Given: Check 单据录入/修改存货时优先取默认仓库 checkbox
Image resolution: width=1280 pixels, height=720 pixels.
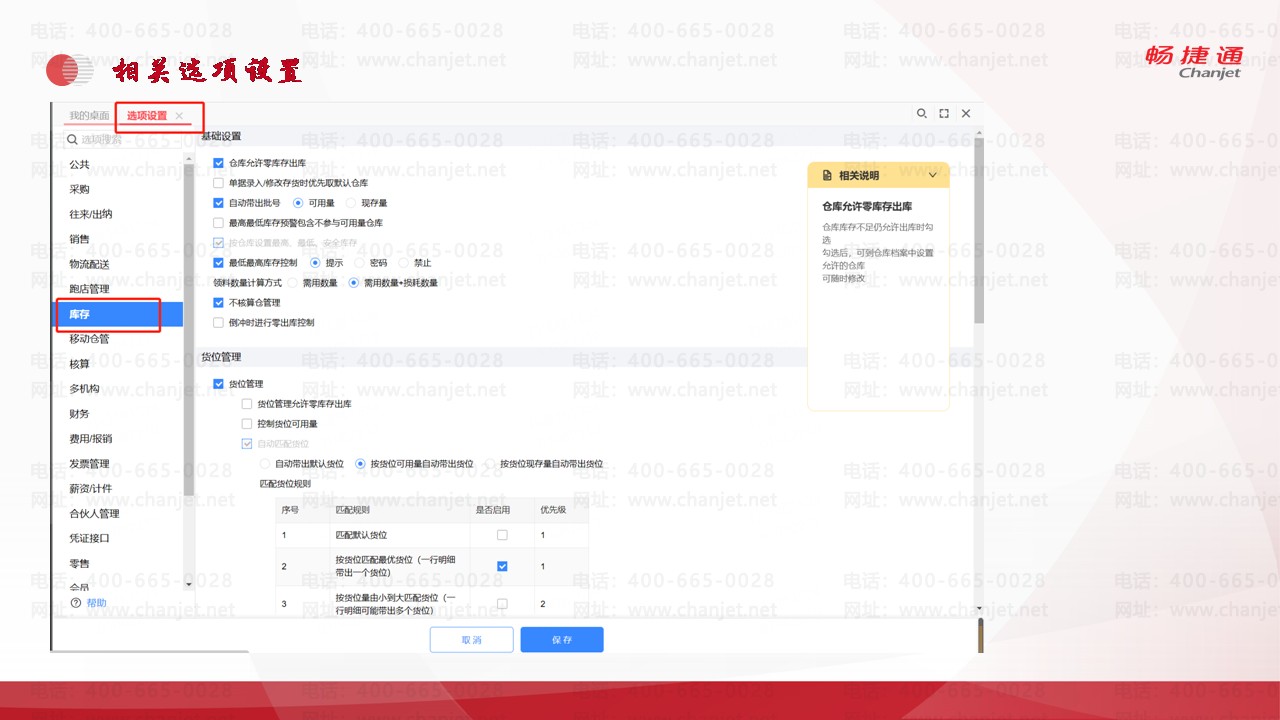Looking at the screenshot, I should click(x=218, y=183).
